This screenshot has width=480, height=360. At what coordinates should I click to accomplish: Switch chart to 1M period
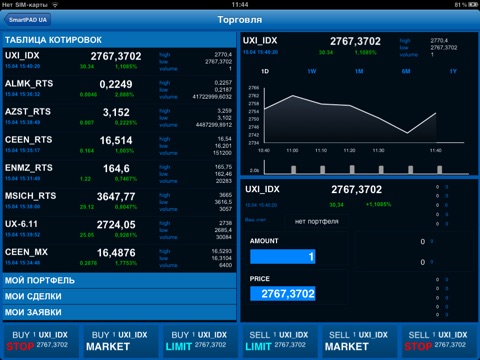pyautogui.click(x=359, y=71)
